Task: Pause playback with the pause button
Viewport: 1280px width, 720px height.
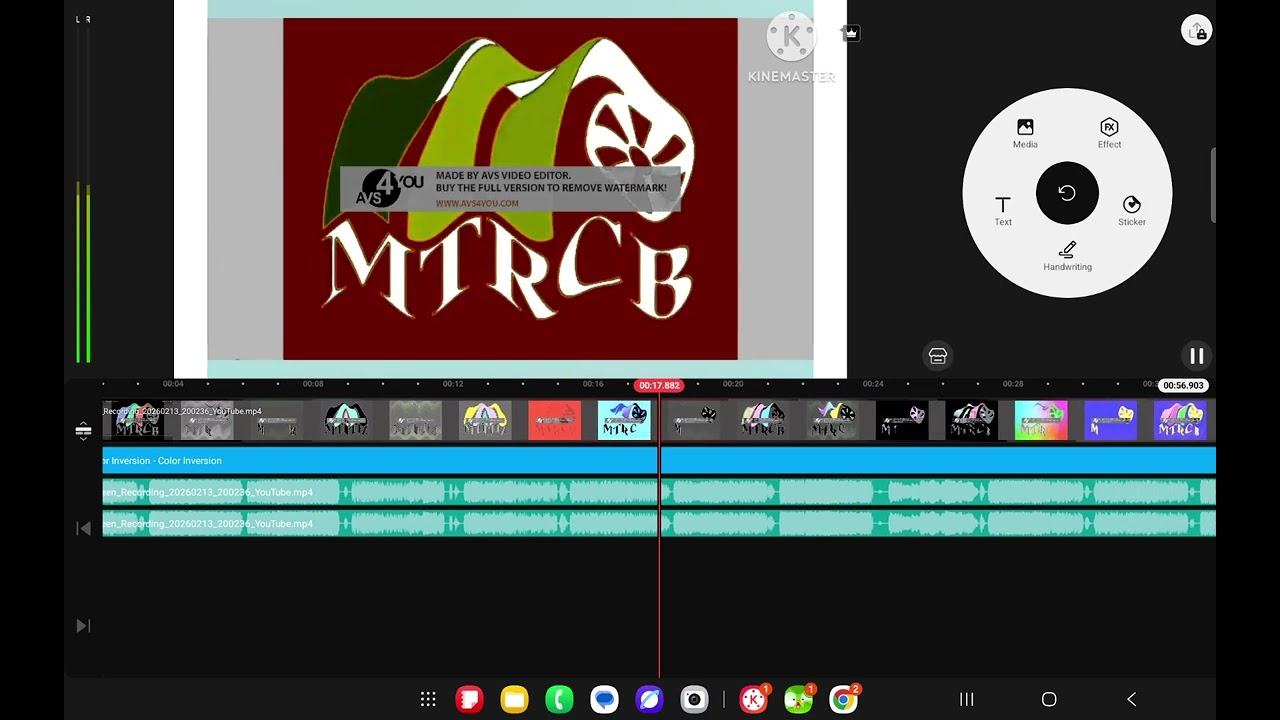Action: (x=1196, y=356)
